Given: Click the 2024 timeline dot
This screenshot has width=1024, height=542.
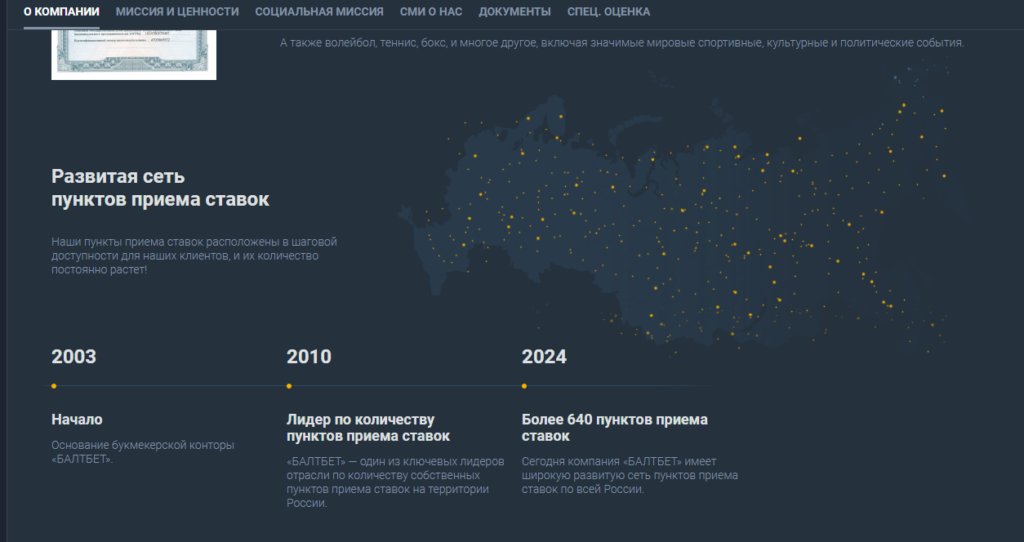Looking at the screenshot, I should coord(524,386).
